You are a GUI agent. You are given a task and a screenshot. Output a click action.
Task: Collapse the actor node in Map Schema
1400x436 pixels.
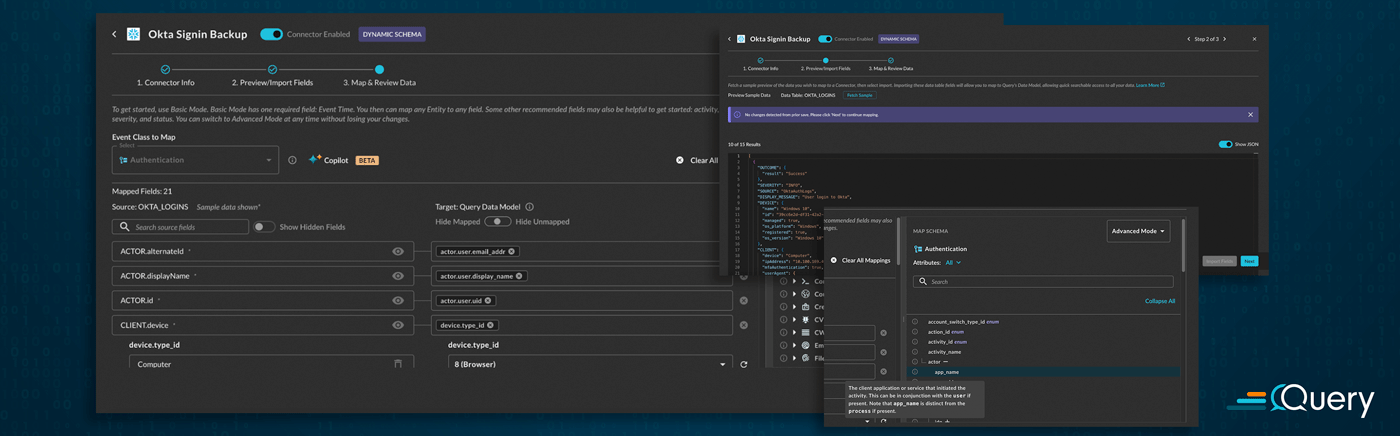(945, 362)
